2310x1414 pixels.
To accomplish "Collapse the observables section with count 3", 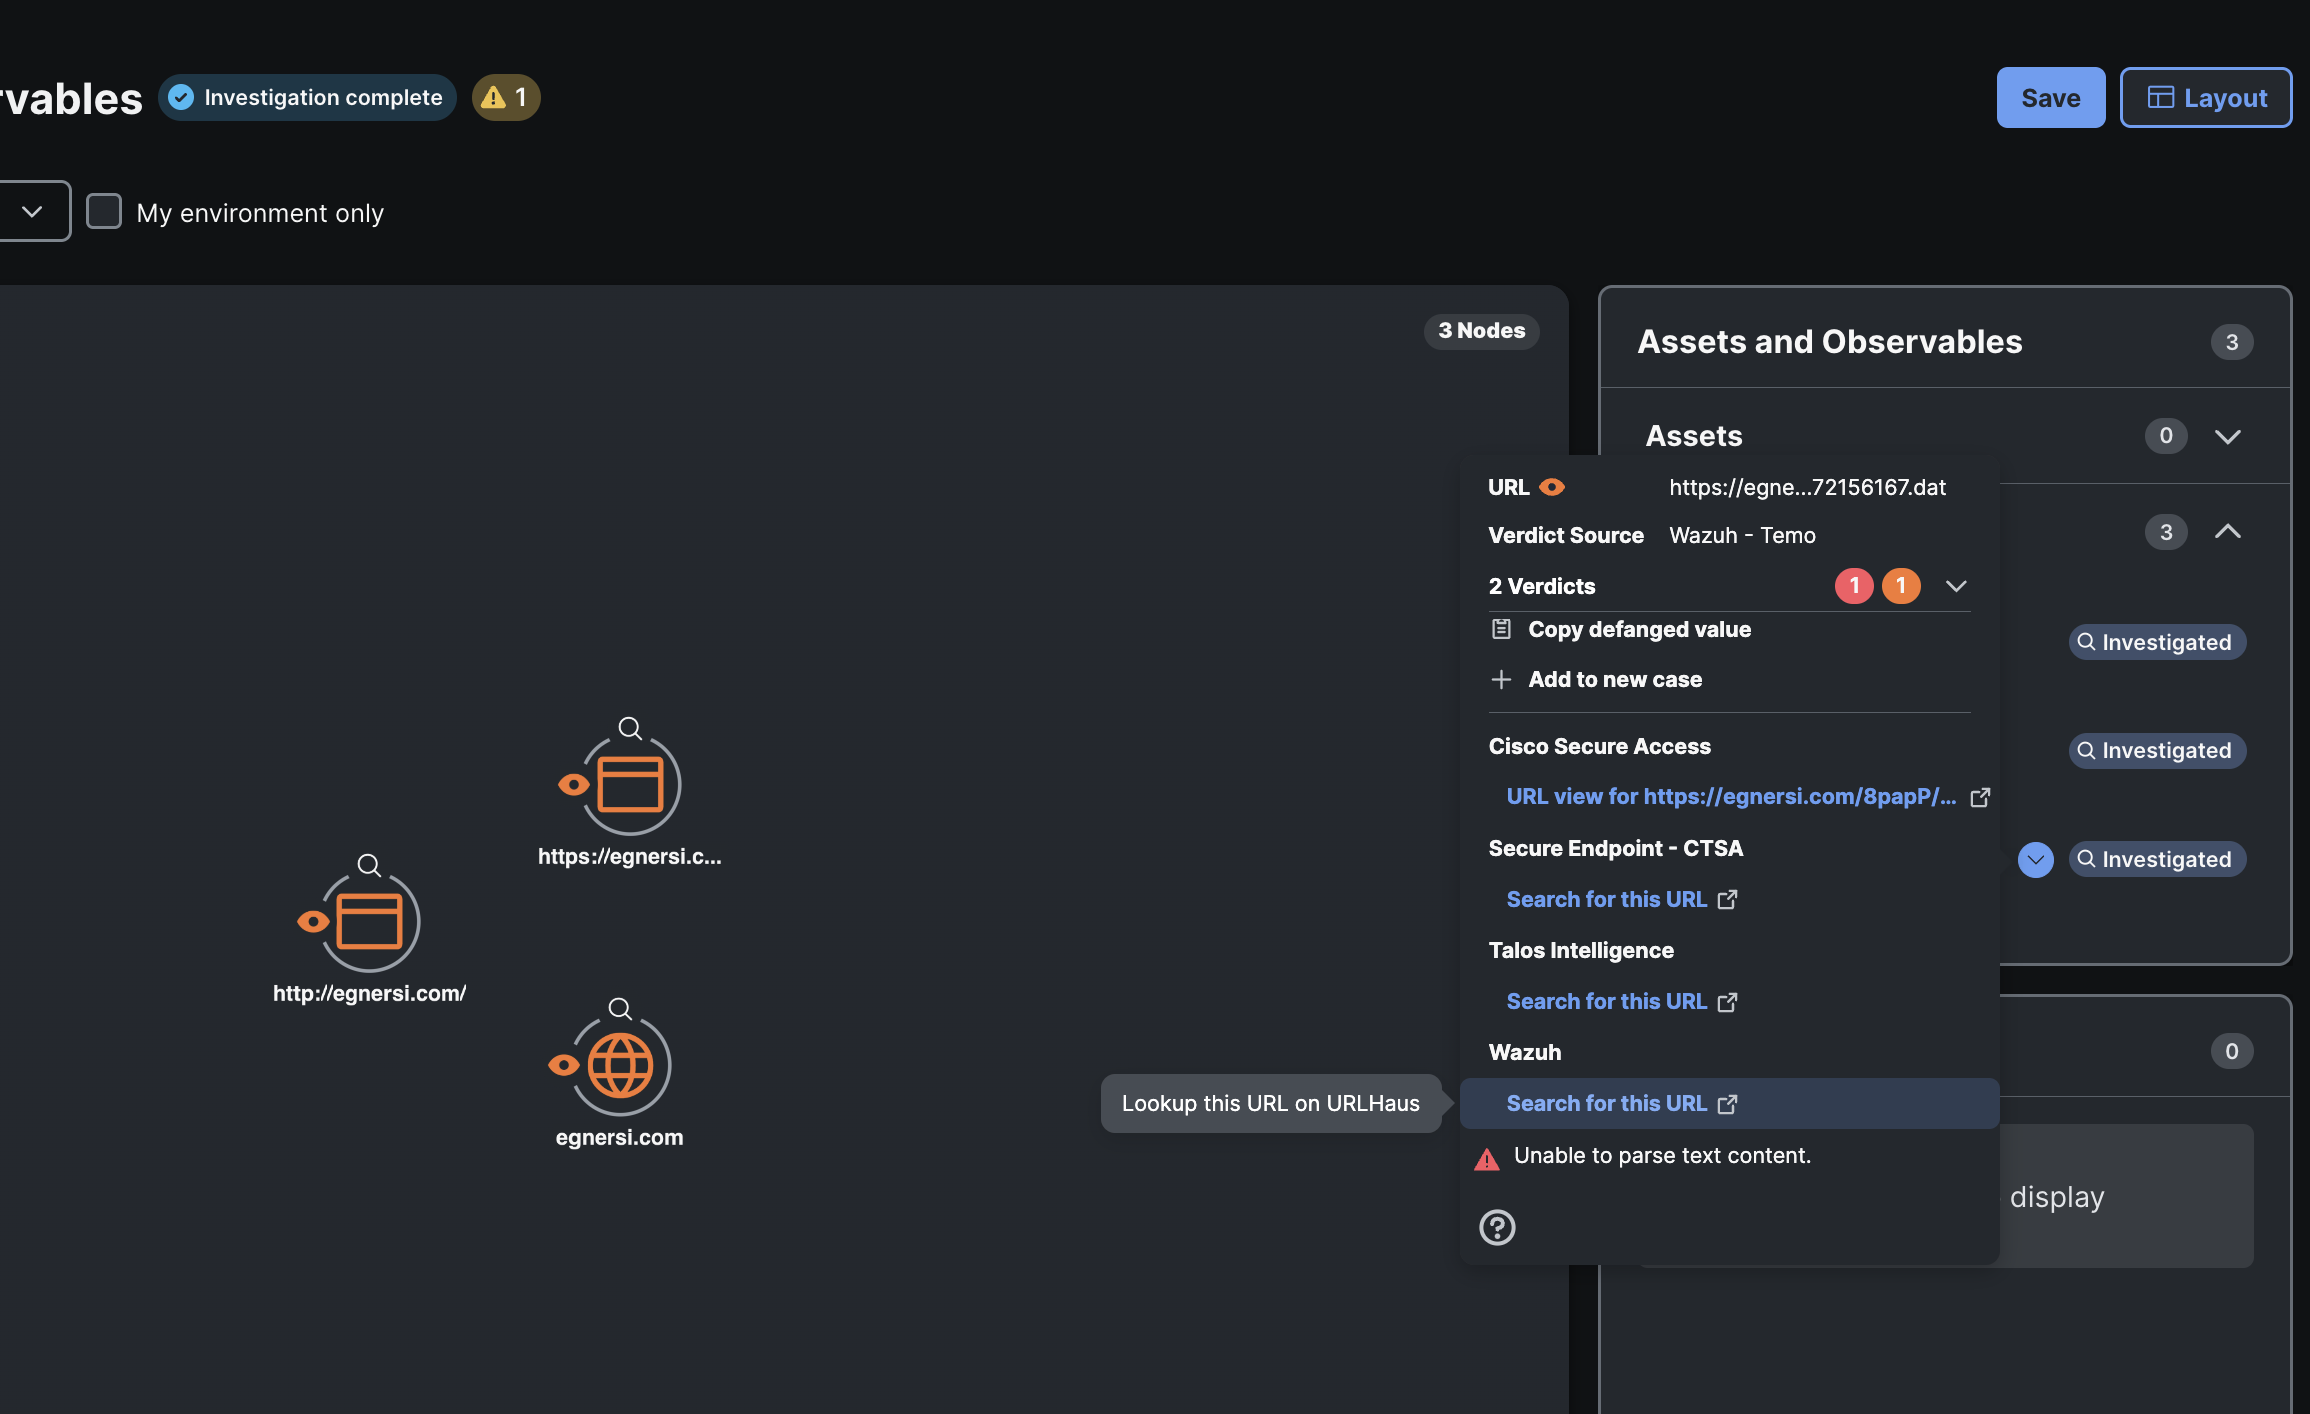I will click(x=2227, y=532).
